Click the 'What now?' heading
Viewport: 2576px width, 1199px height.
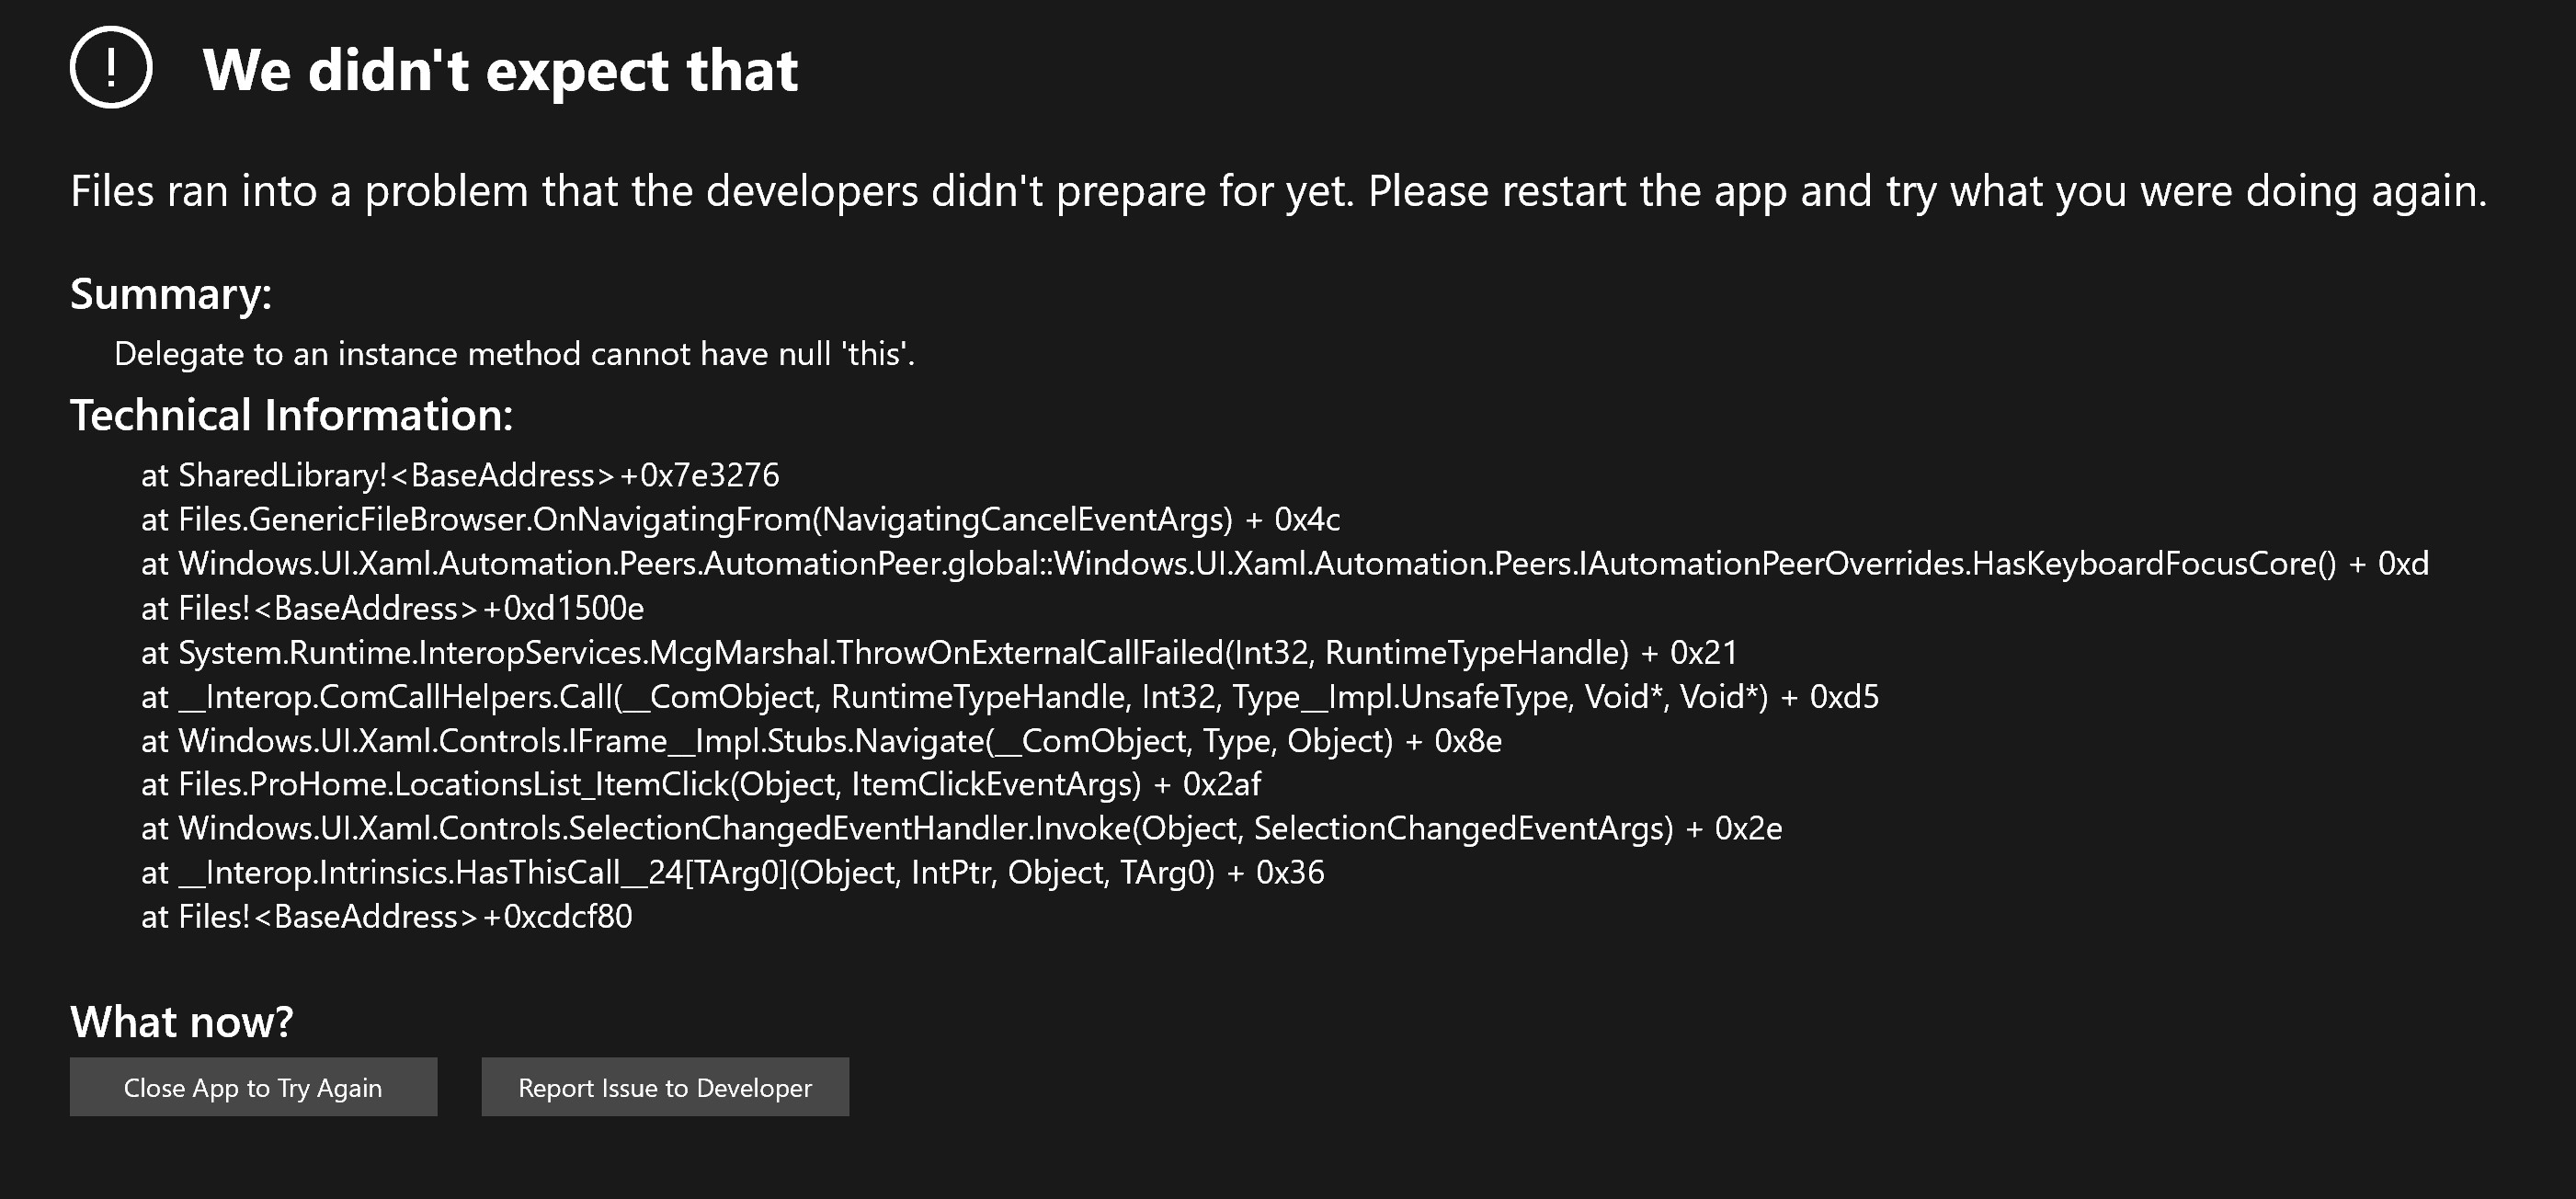(182, 1022)
